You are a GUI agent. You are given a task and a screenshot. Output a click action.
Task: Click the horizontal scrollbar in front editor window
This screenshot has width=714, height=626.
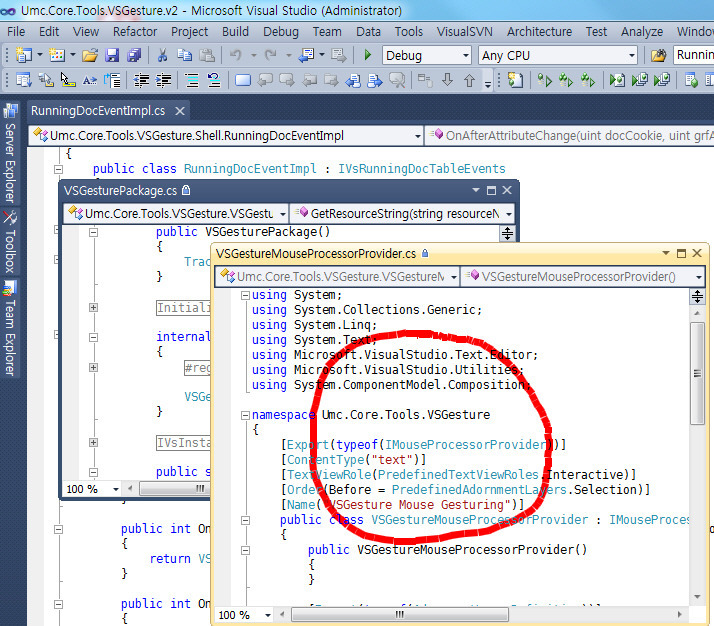point(399,615)
